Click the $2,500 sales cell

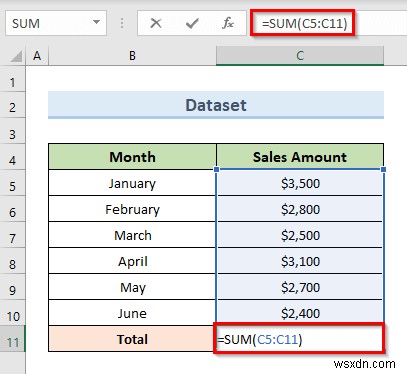pyautogui.click(x=300, y=235)
